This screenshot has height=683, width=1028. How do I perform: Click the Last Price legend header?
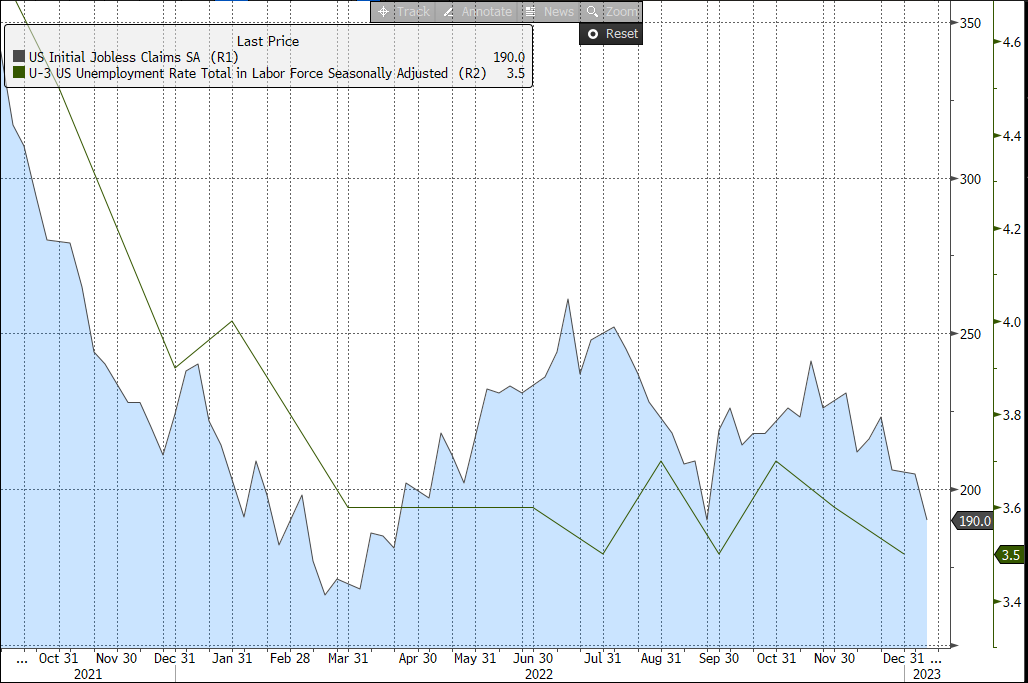click(267, 41)
